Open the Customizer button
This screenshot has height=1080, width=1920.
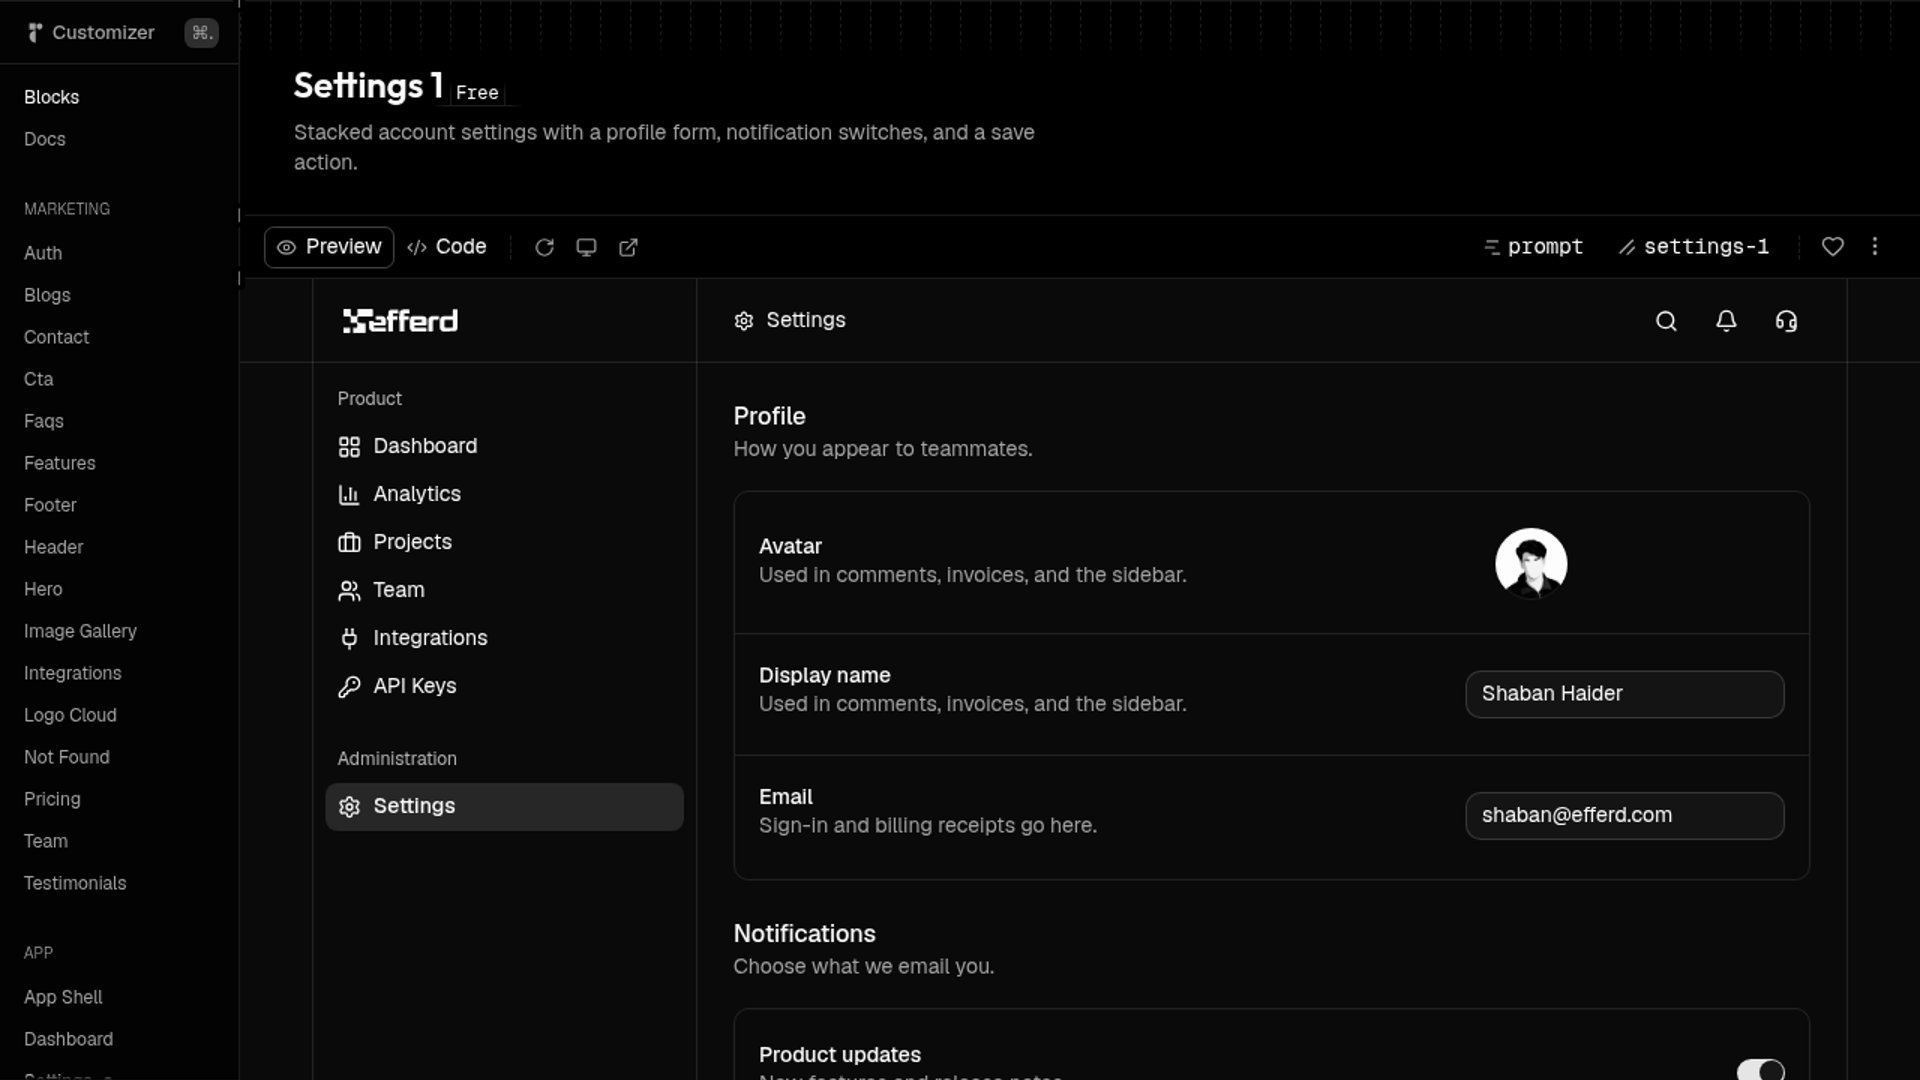click(x=90, y=33)
